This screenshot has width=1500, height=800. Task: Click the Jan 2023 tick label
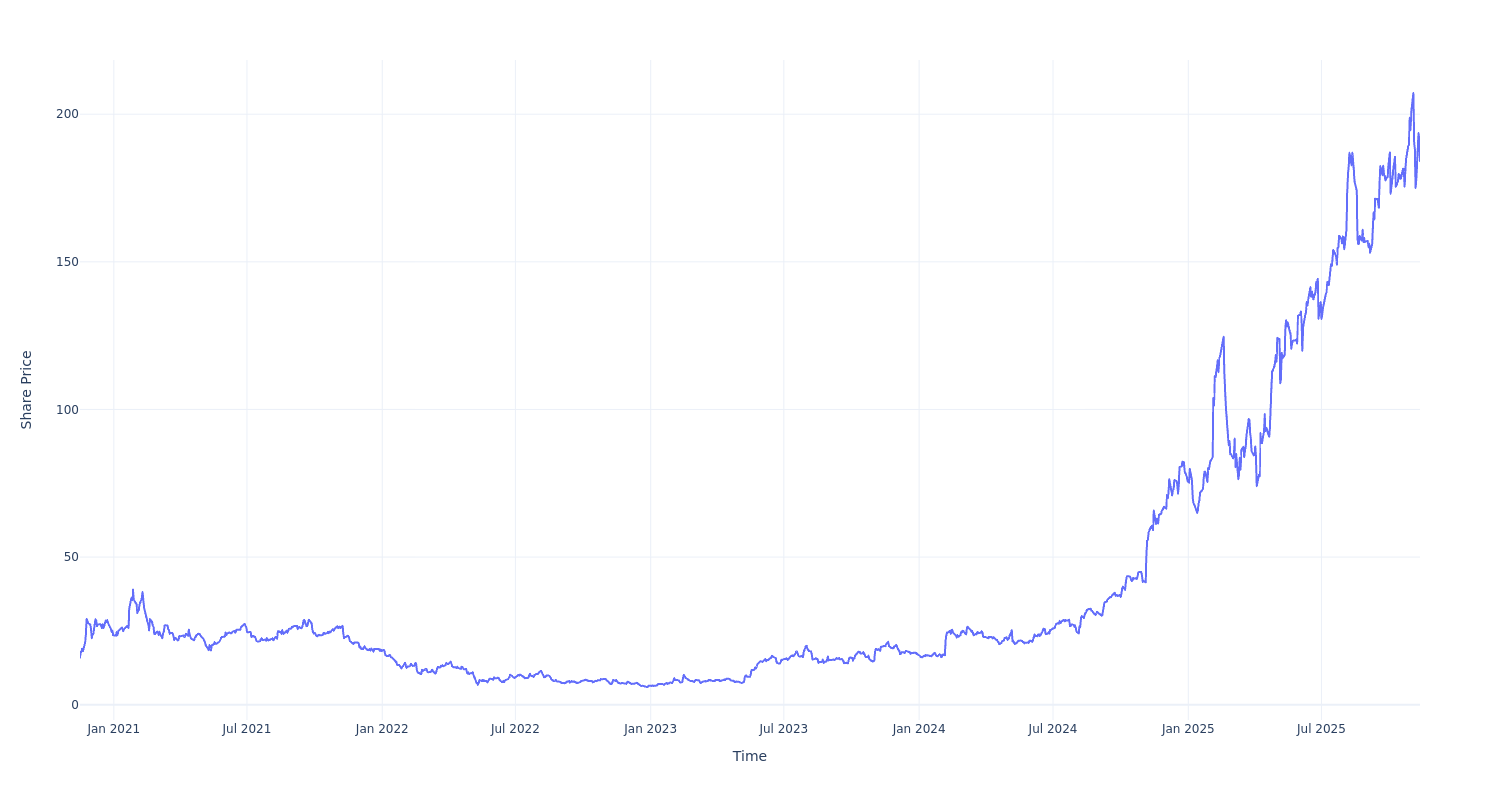coord(650,729)
